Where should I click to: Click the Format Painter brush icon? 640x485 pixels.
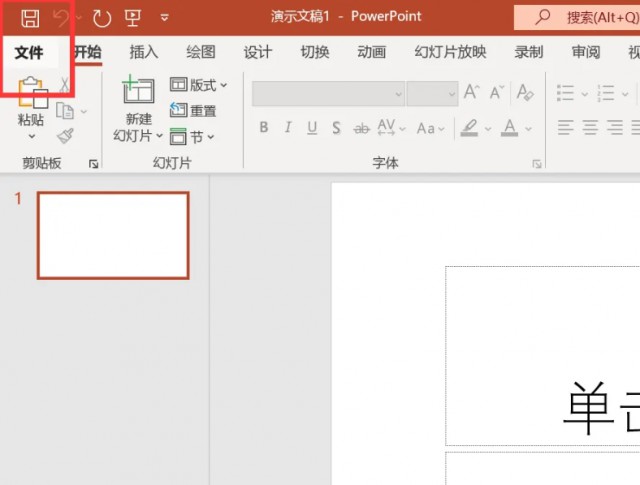(65, 136)
